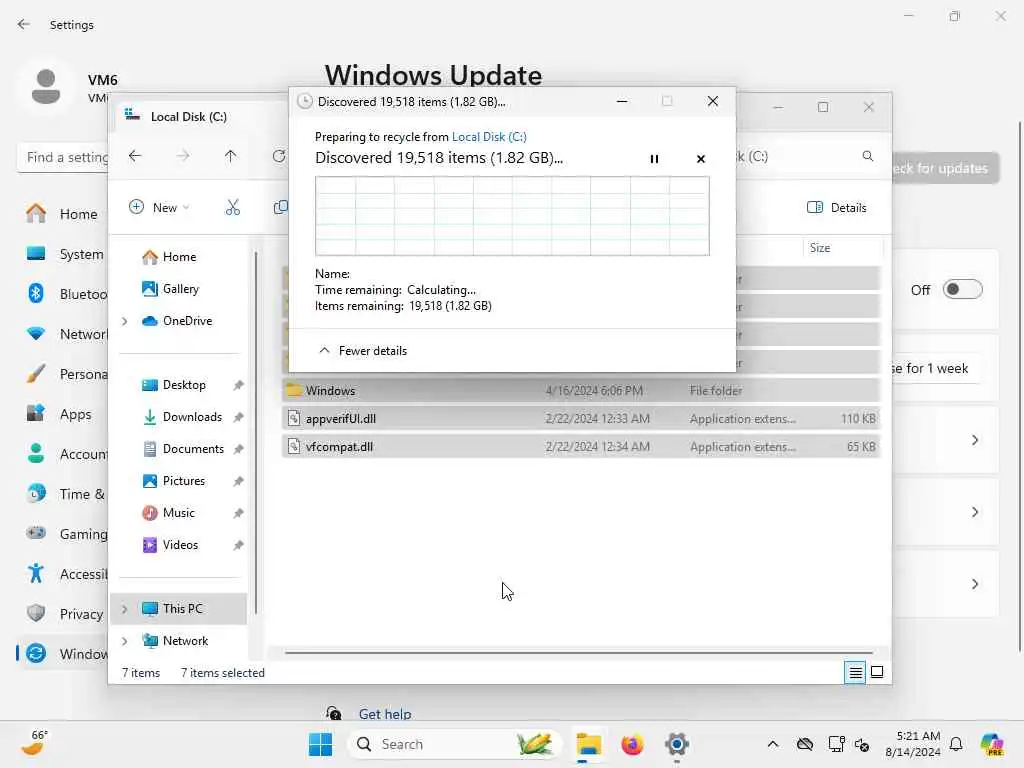Viewport: 1024px width, 768px height.
Task: Select Home in Explorer navigation pane
Action: click(x=169, y=257)
